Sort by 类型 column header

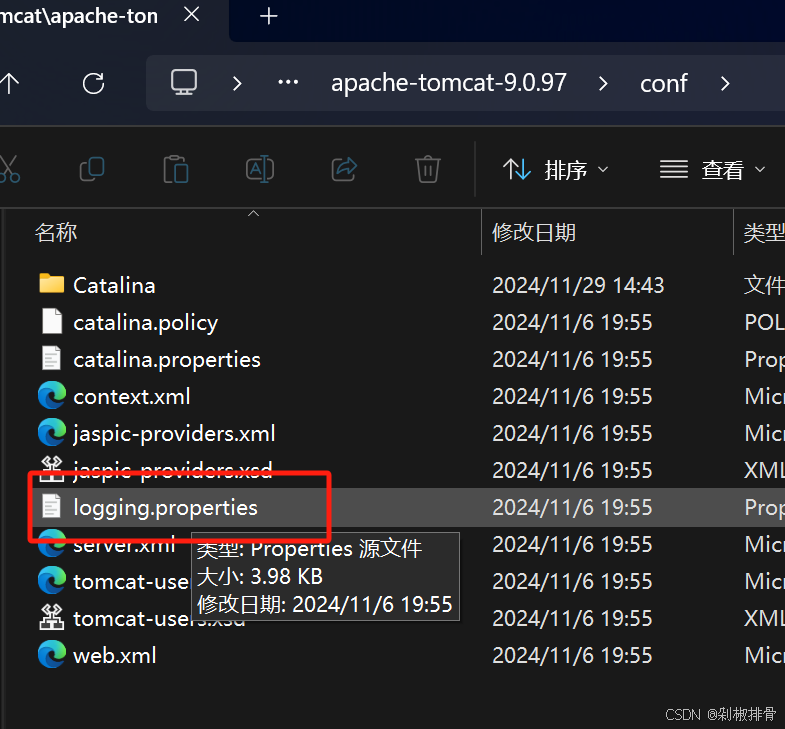pos(763,233)
